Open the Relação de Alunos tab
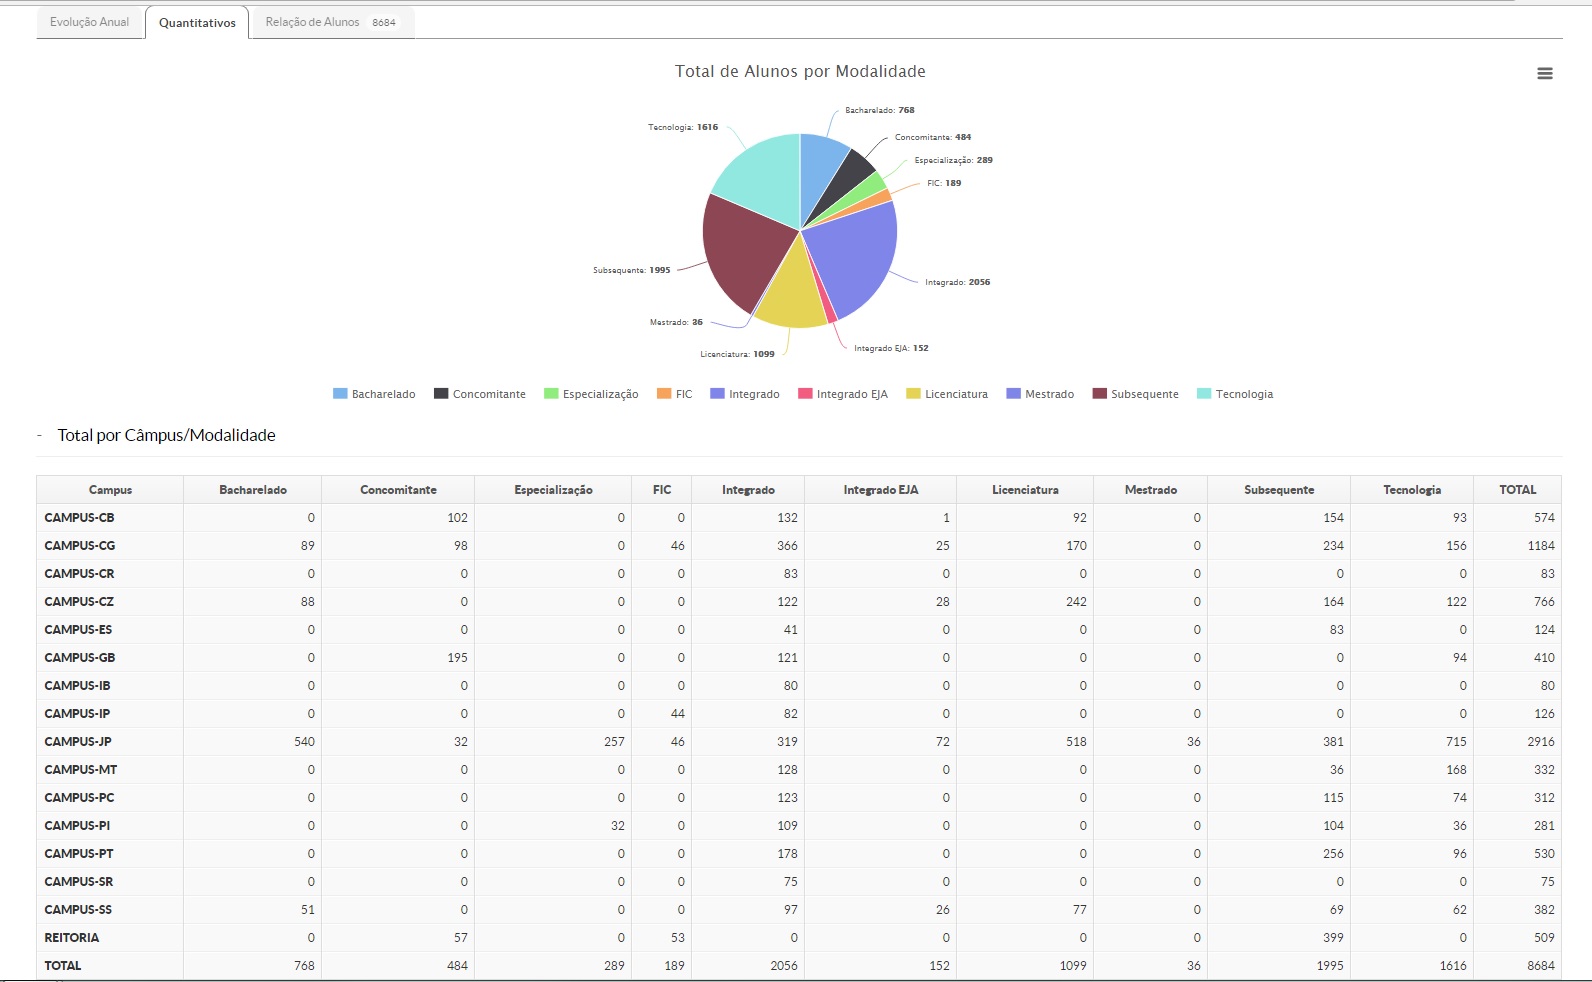The width and height of the screenshot is (1592, 982). [x=330, y=22]
